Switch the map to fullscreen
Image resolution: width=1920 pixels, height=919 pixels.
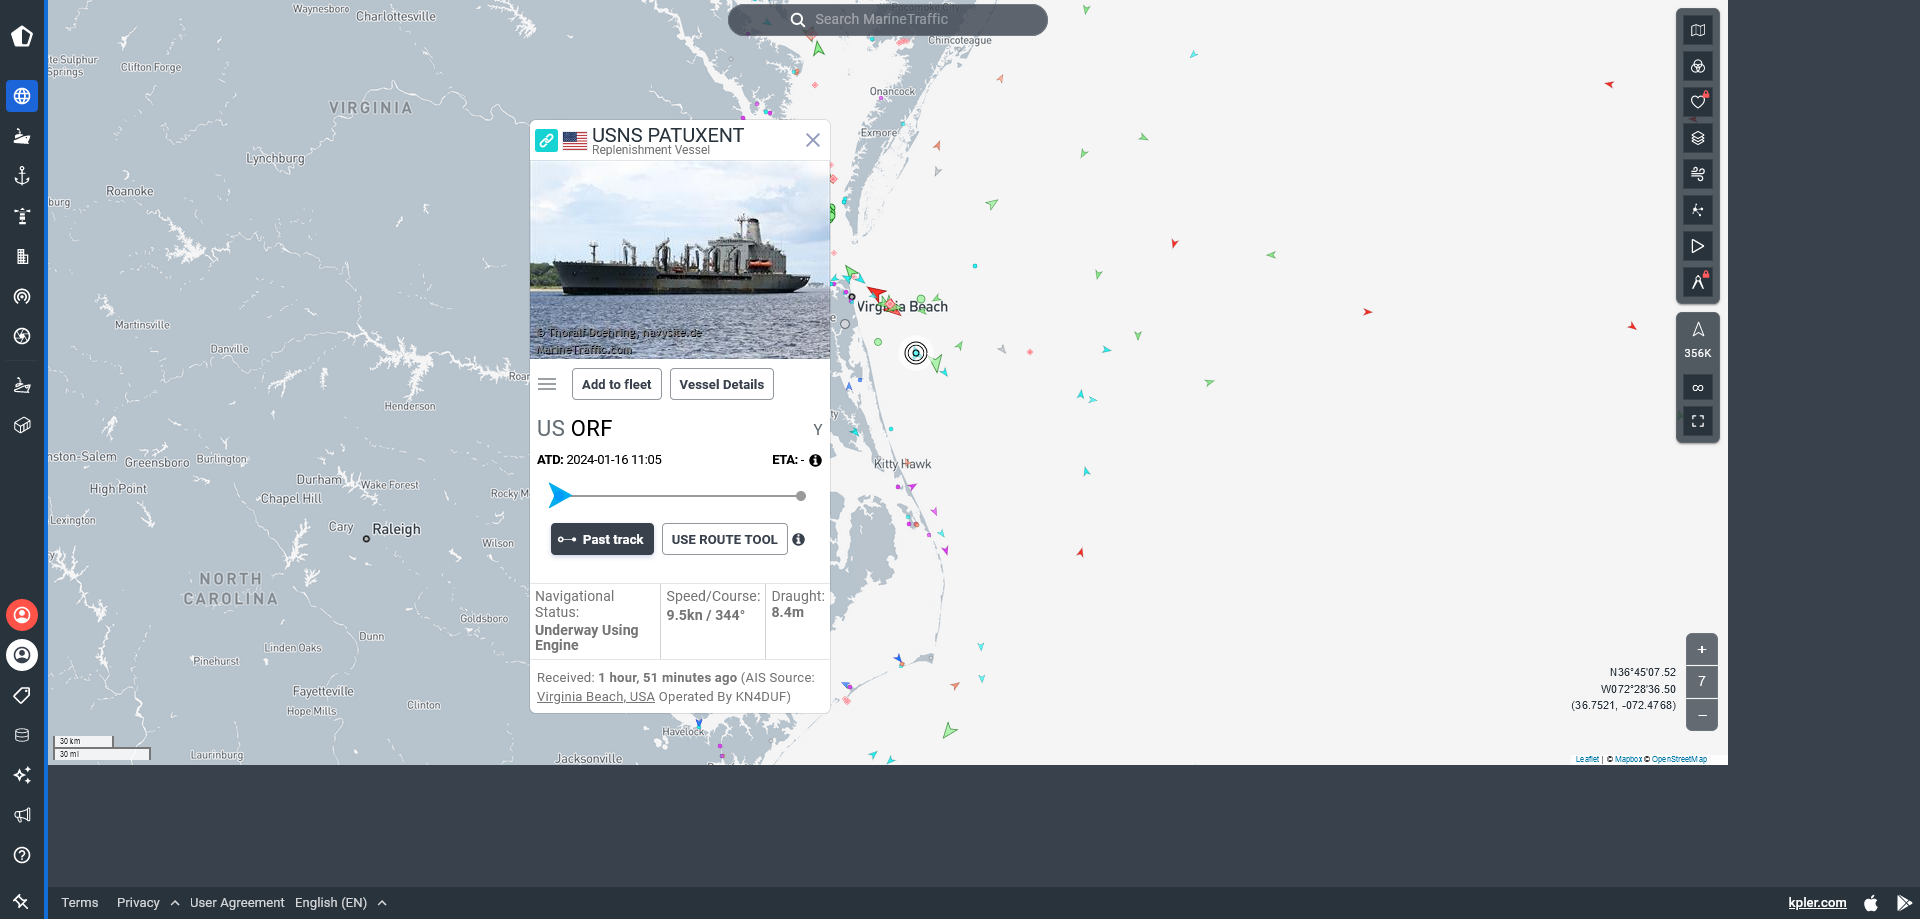pyautogui.click(x=1698, y=421)
